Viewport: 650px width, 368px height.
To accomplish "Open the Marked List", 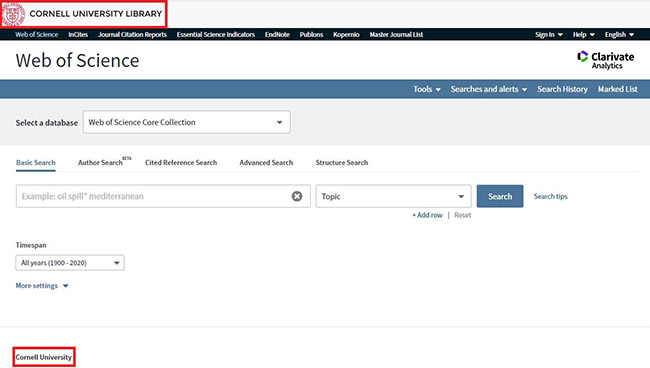I will pos(617,89).
